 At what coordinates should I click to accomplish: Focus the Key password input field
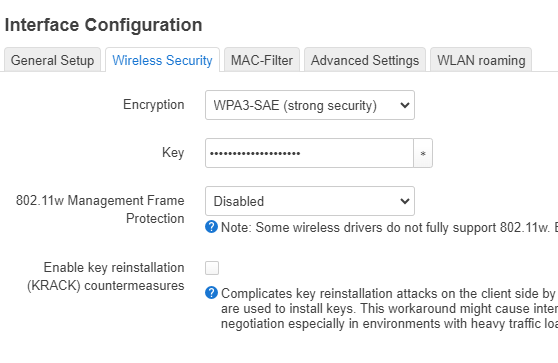coord(309,153)
